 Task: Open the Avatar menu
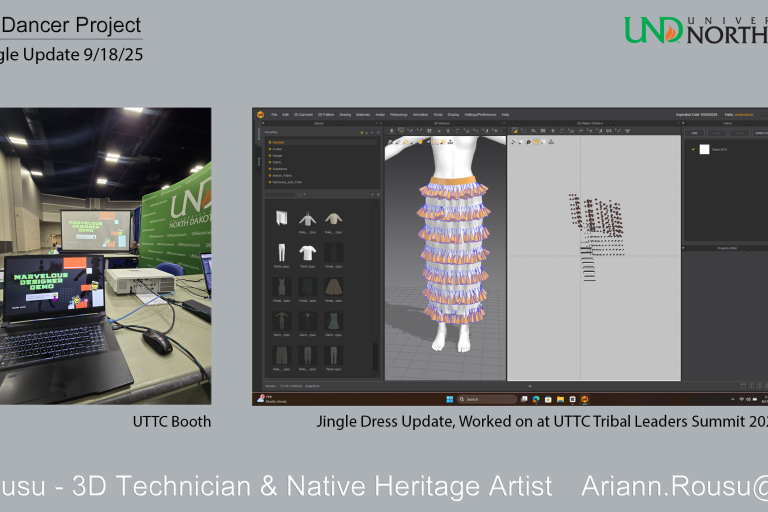click(380, 115)
